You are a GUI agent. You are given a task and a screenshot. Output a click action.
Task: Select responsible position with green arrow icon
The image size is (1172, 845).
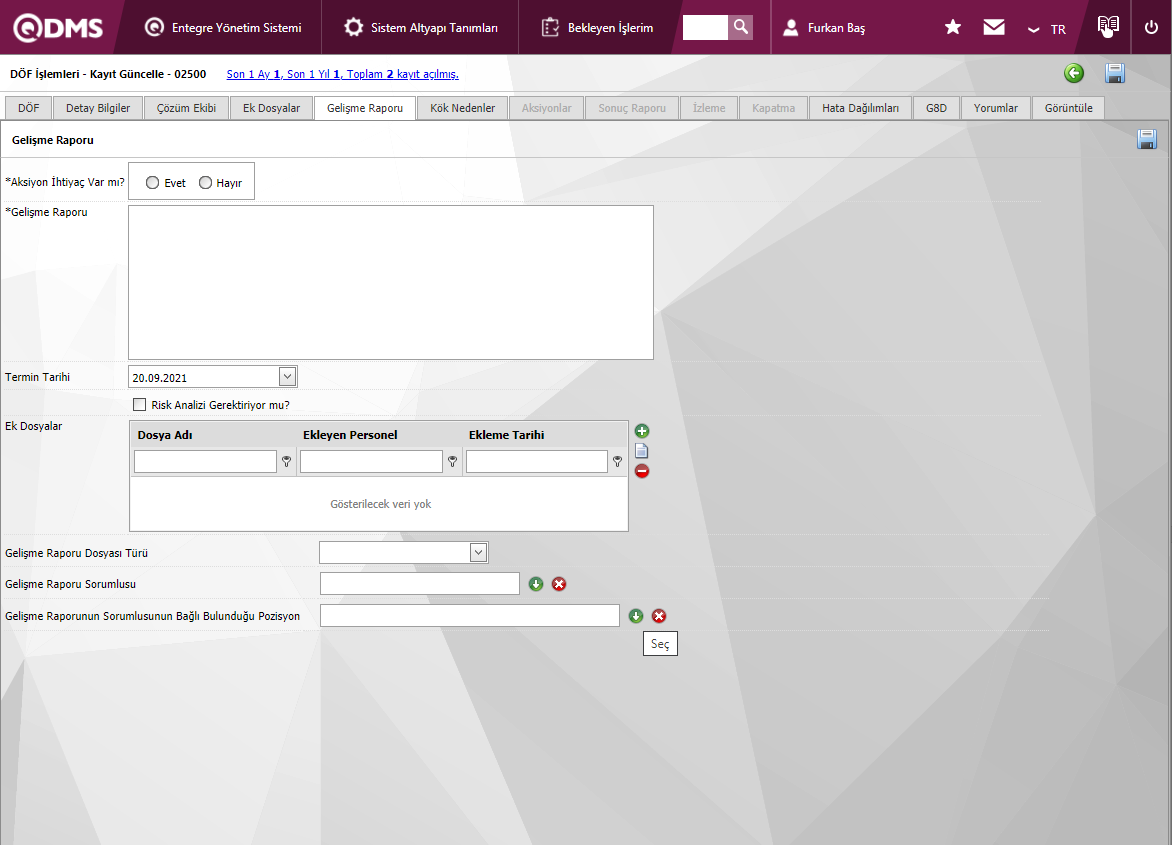636,616
